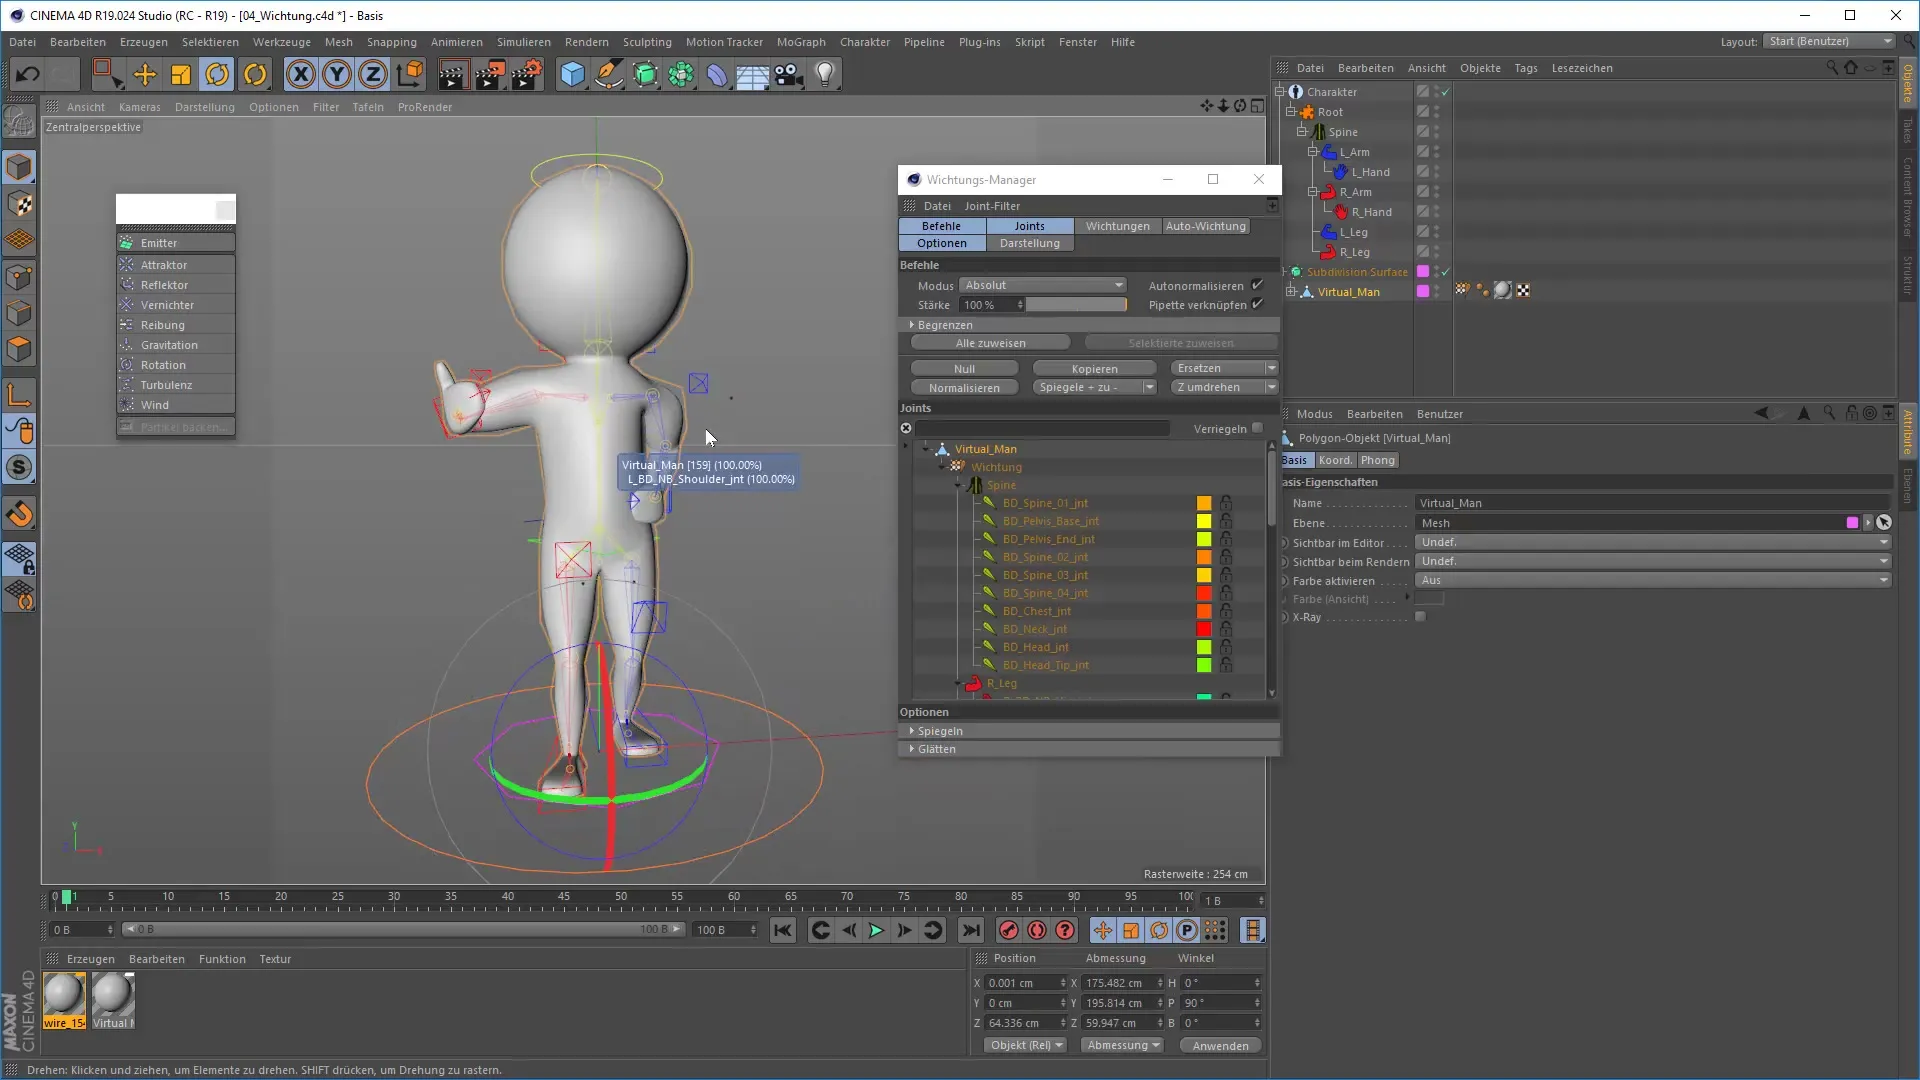This screenshot has width=1920, height=1080.
Task: Click the Kopieren button
Action: tap(1094, 369)
